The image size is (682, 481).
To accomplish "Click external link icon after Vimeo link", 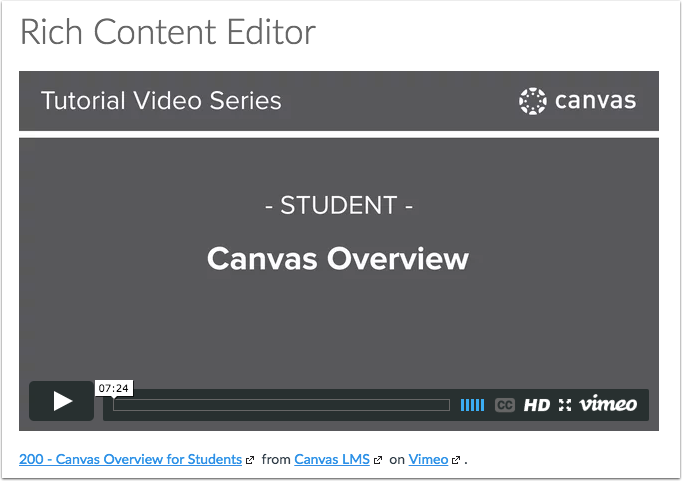I will point(456,460).
